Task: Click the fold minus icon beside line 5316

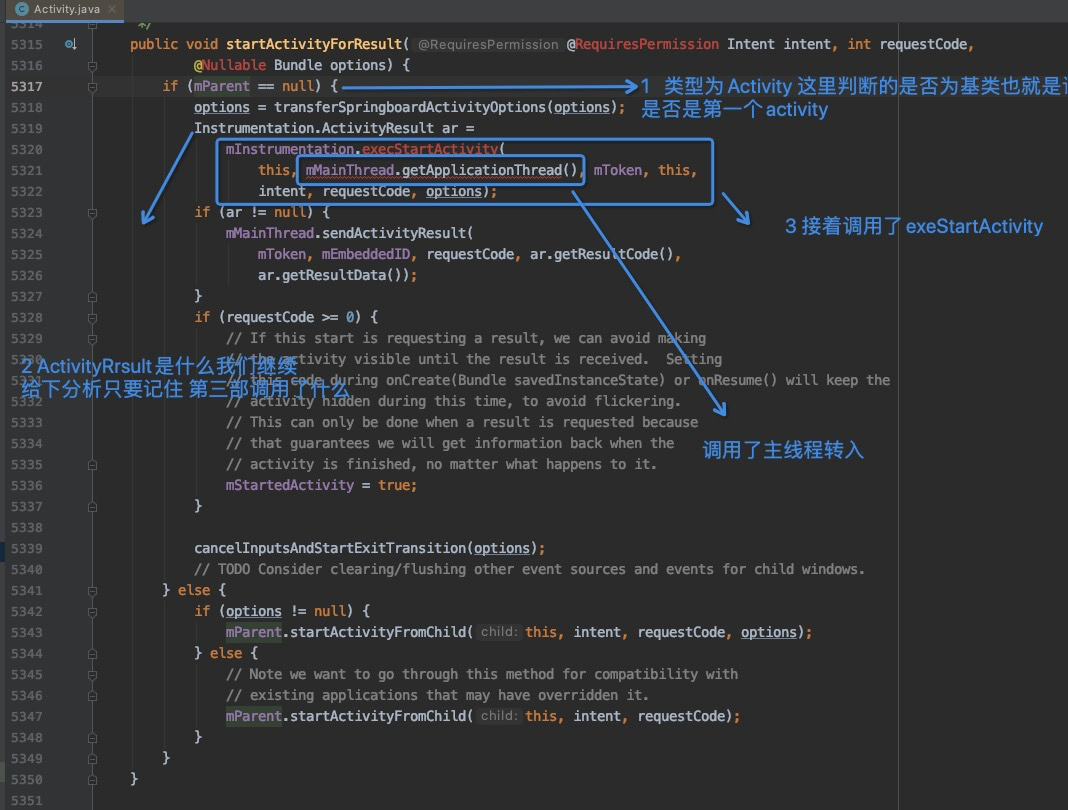Action: [x=93, y=65]
